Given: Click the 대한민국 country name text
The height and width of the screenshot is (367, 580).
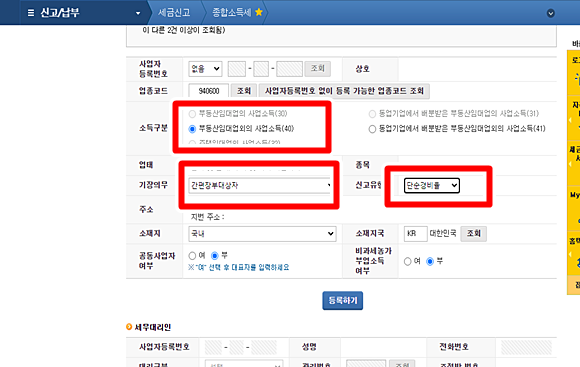Looking at the screenshot, I should (x=443, y=233).
